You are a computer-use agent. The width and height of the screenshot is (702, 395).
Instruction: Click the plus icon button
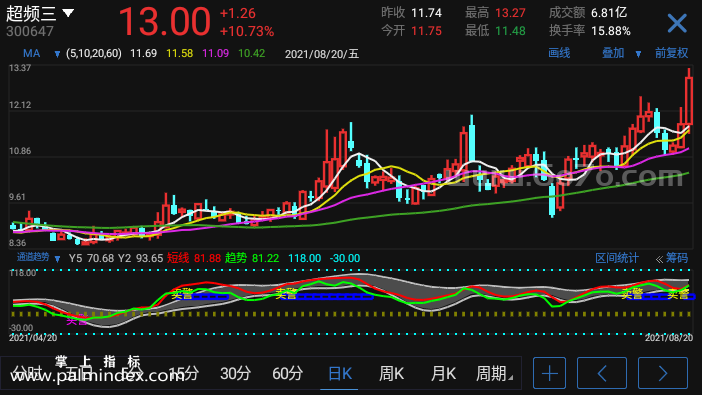(549, 373)
